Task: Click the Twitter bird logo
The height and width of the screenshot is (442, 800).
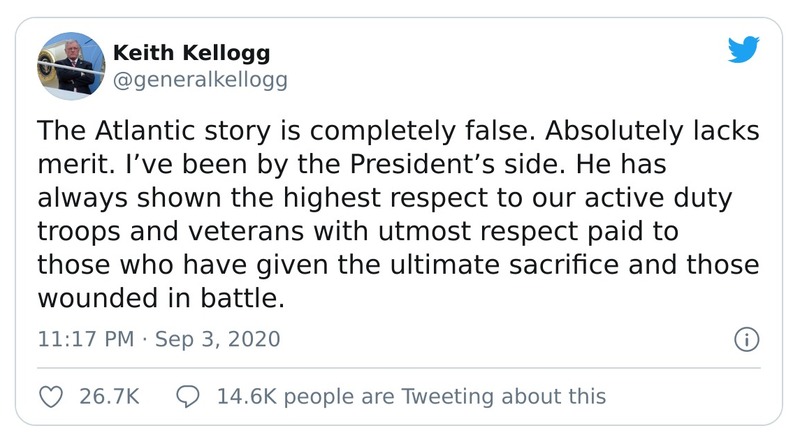Action: (743, 50)
